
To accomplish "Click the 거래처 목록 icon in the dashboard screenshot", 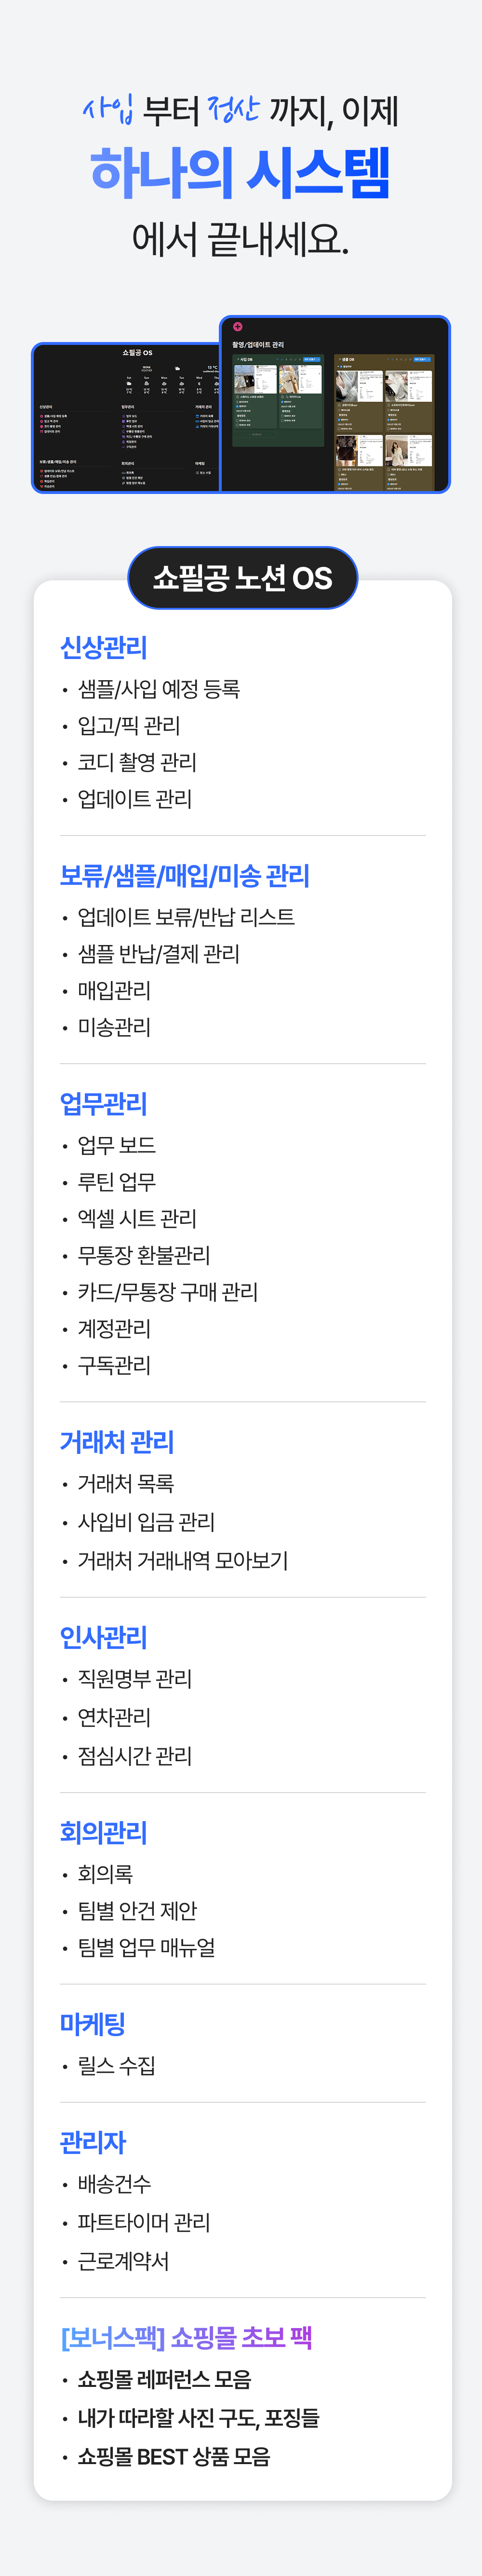I will coord(197,416).
